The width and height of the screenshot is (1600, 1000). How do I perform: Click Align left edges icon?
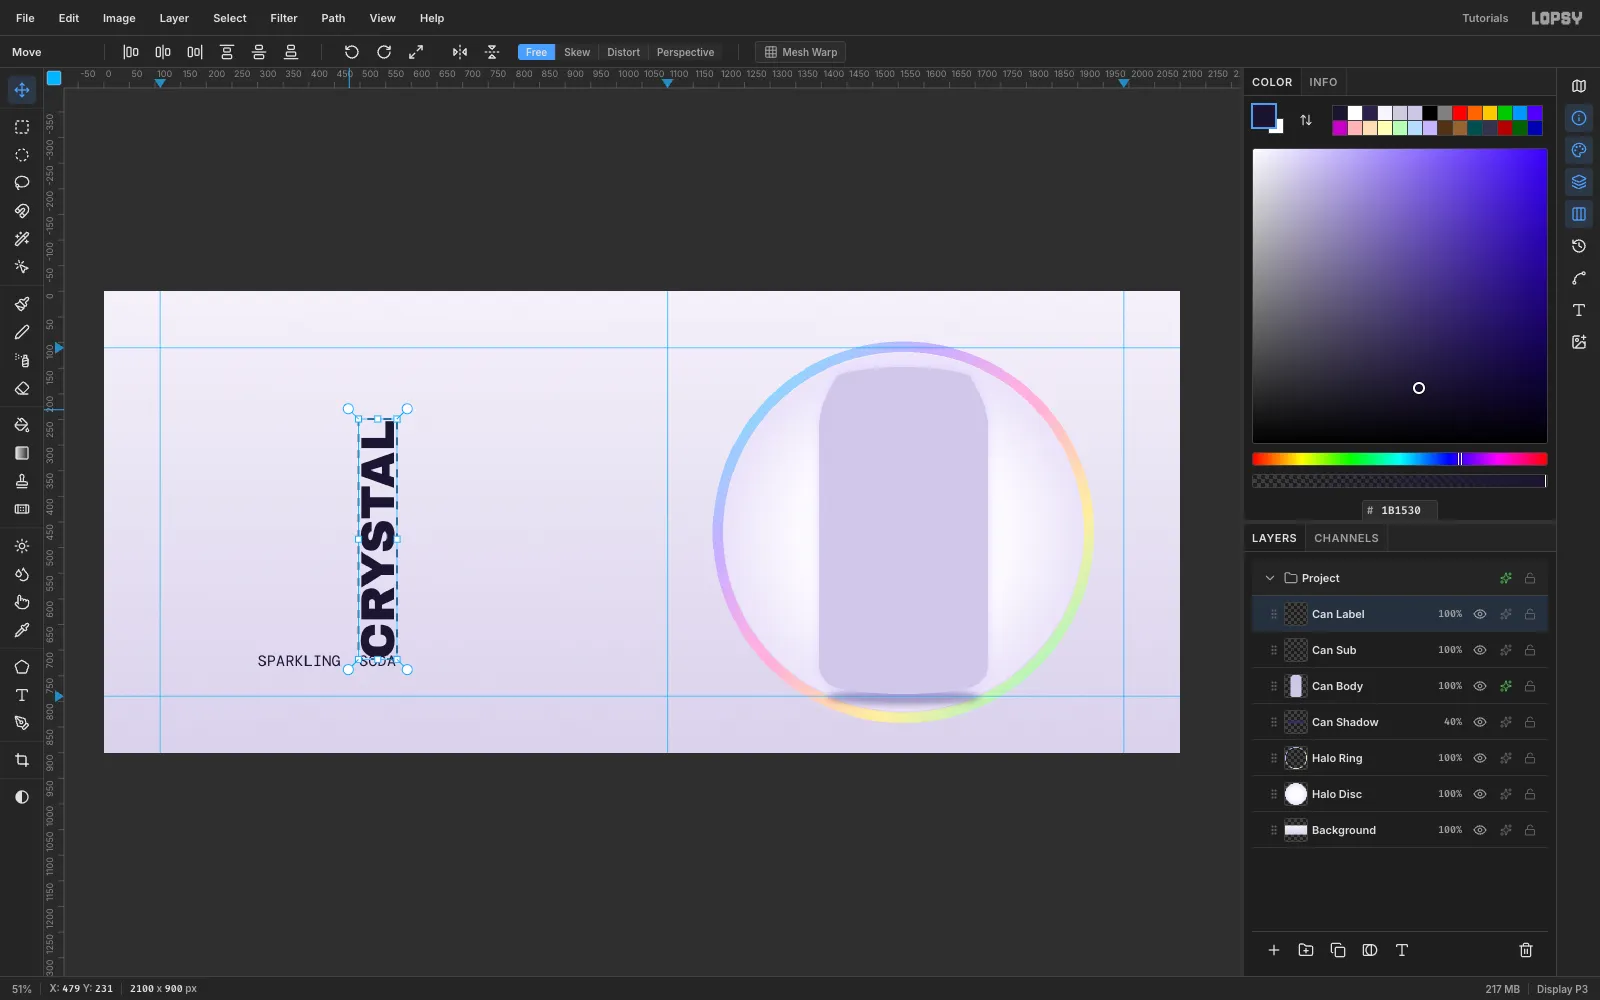pyautogui.click(x=131, y=52)
